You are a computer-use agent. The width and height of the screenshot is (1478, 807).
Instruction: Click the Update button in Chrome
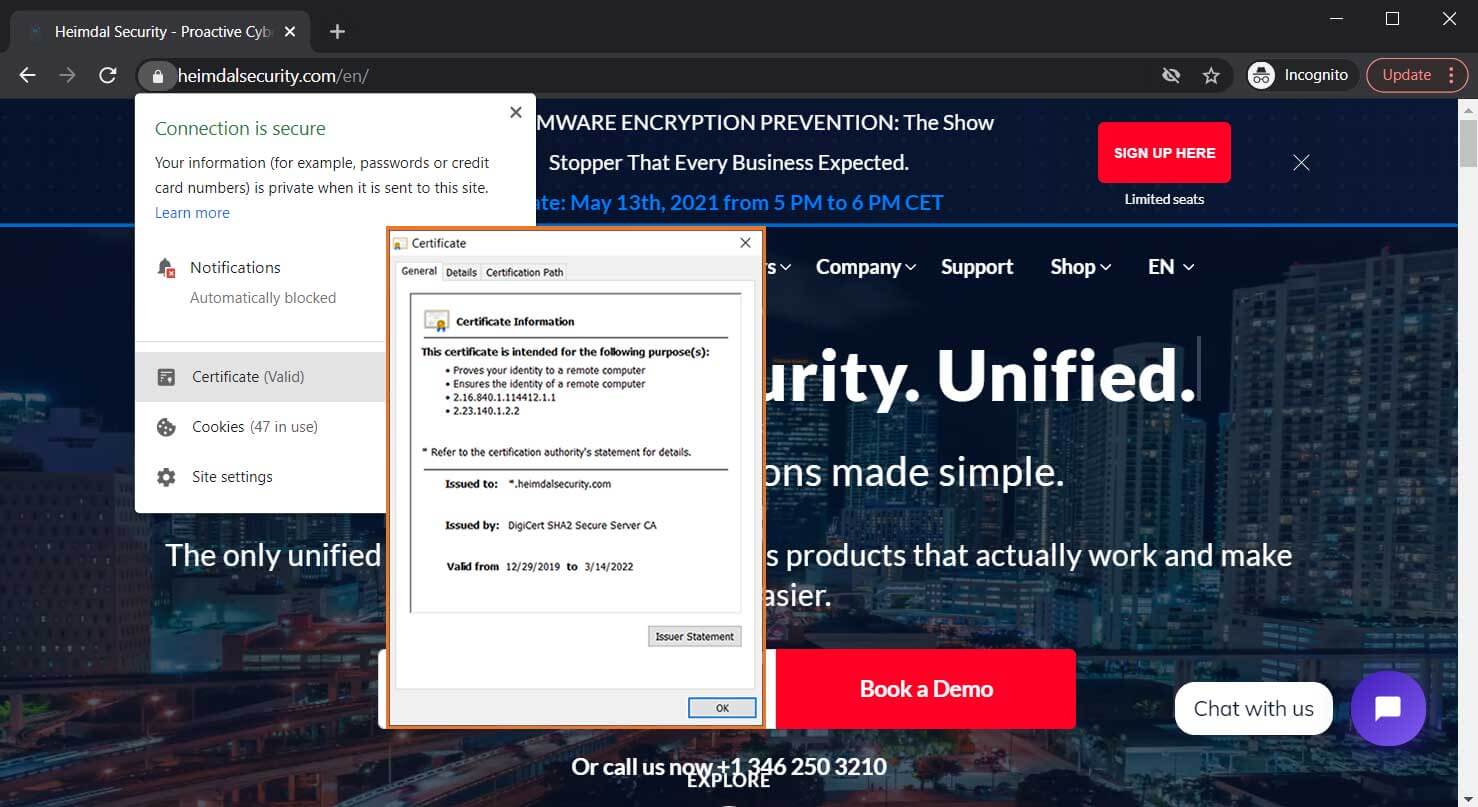pyautogui.click(x=1406, y=75)
